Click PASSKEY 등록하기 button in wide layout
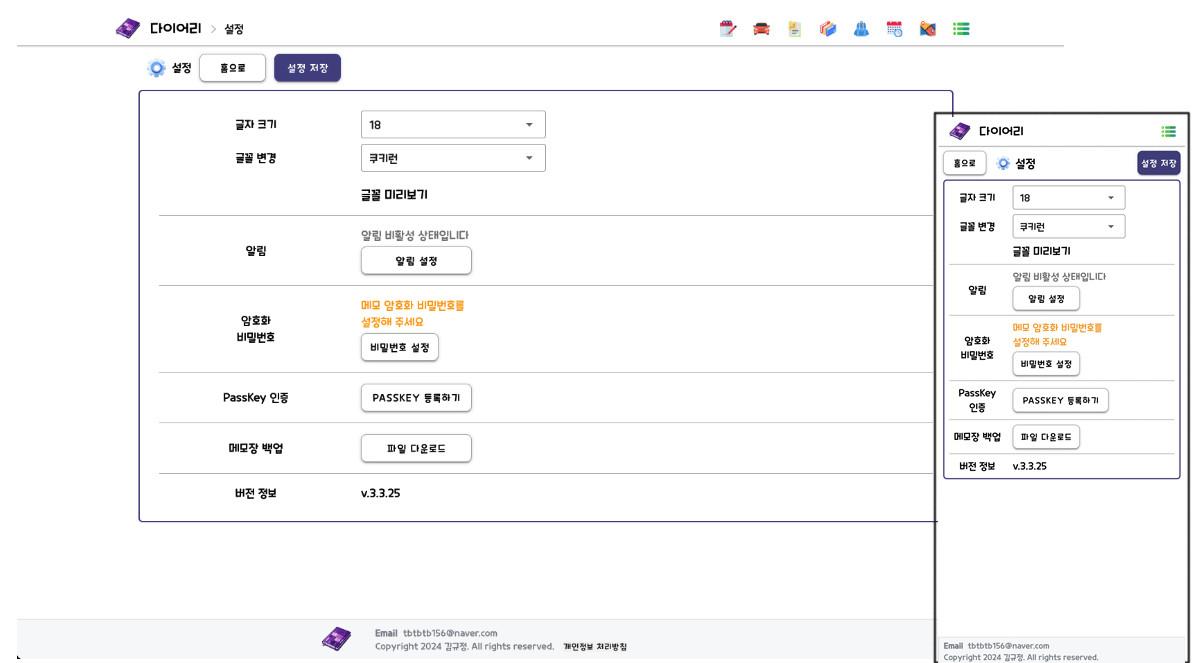This screenshot has width=1200, height=663. 415,398
